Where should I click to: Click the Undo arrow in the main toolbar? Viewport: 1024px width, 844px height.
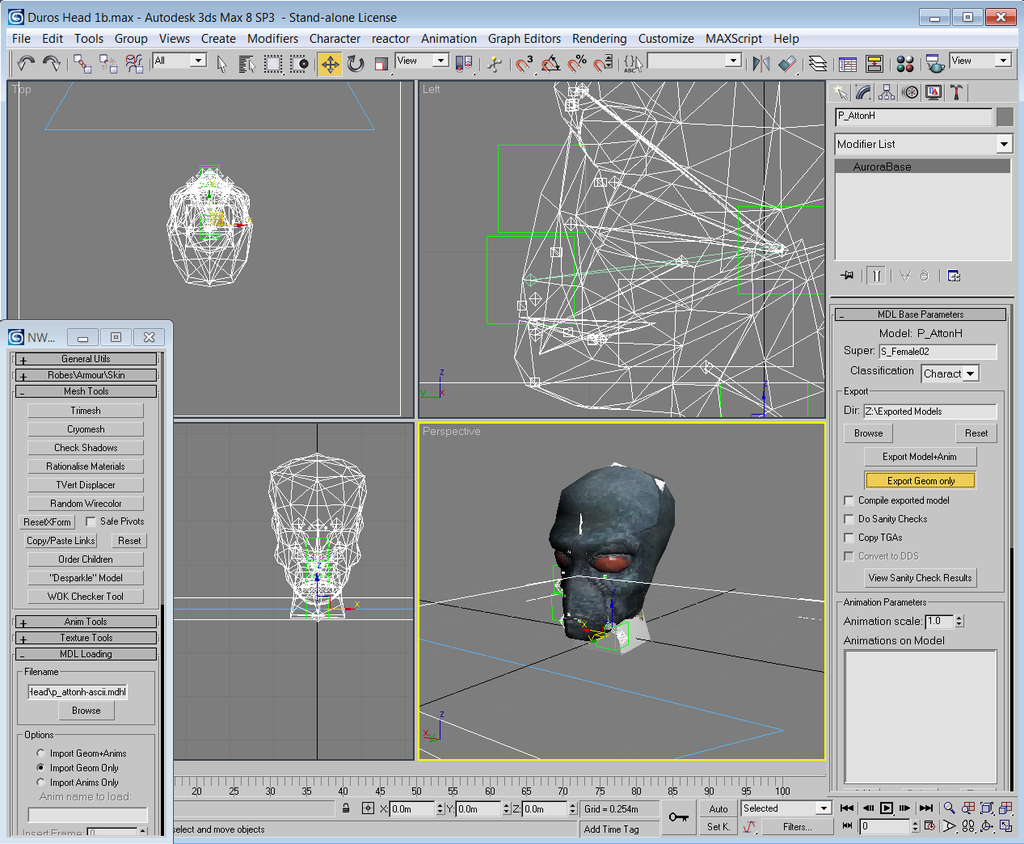25,63
